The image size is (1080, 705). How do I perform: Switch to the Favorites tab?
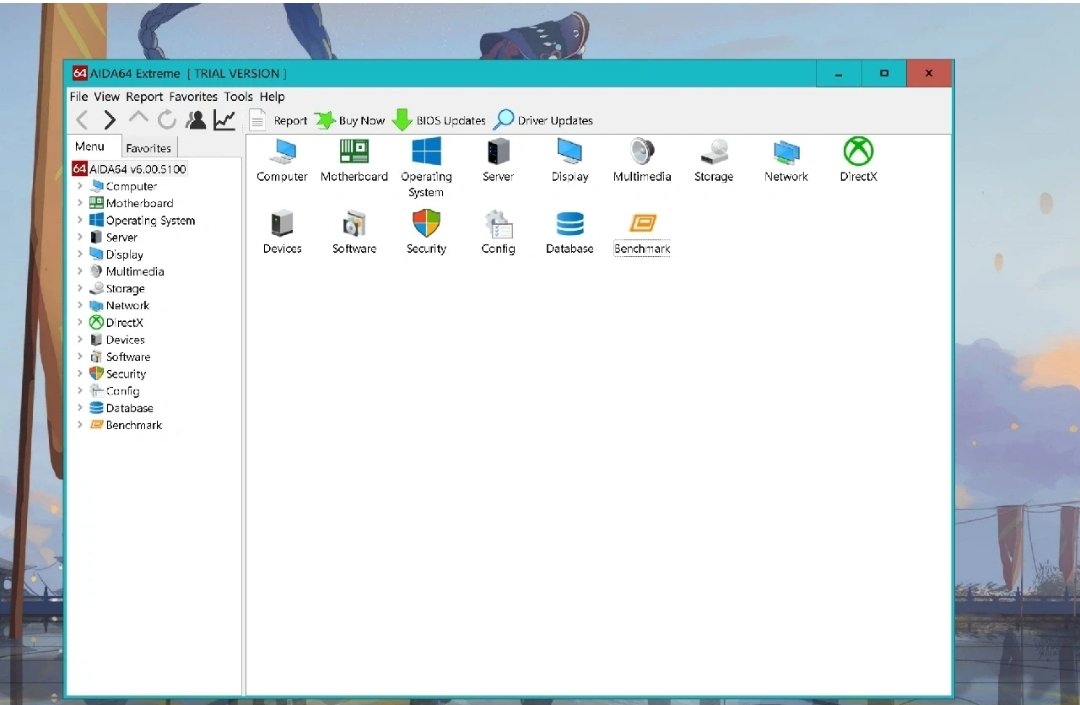point(148,148)
